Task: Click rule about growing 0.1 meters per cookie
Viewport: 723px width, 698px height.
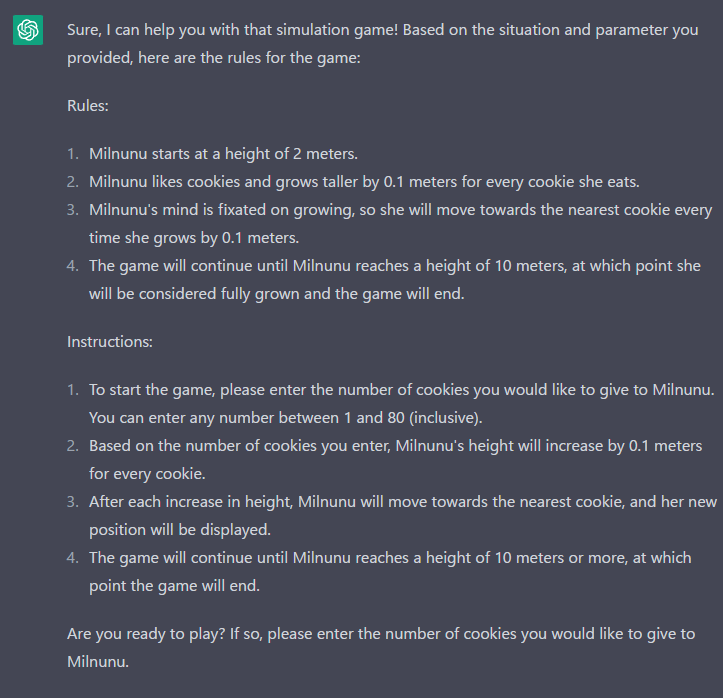Action: 364,182
